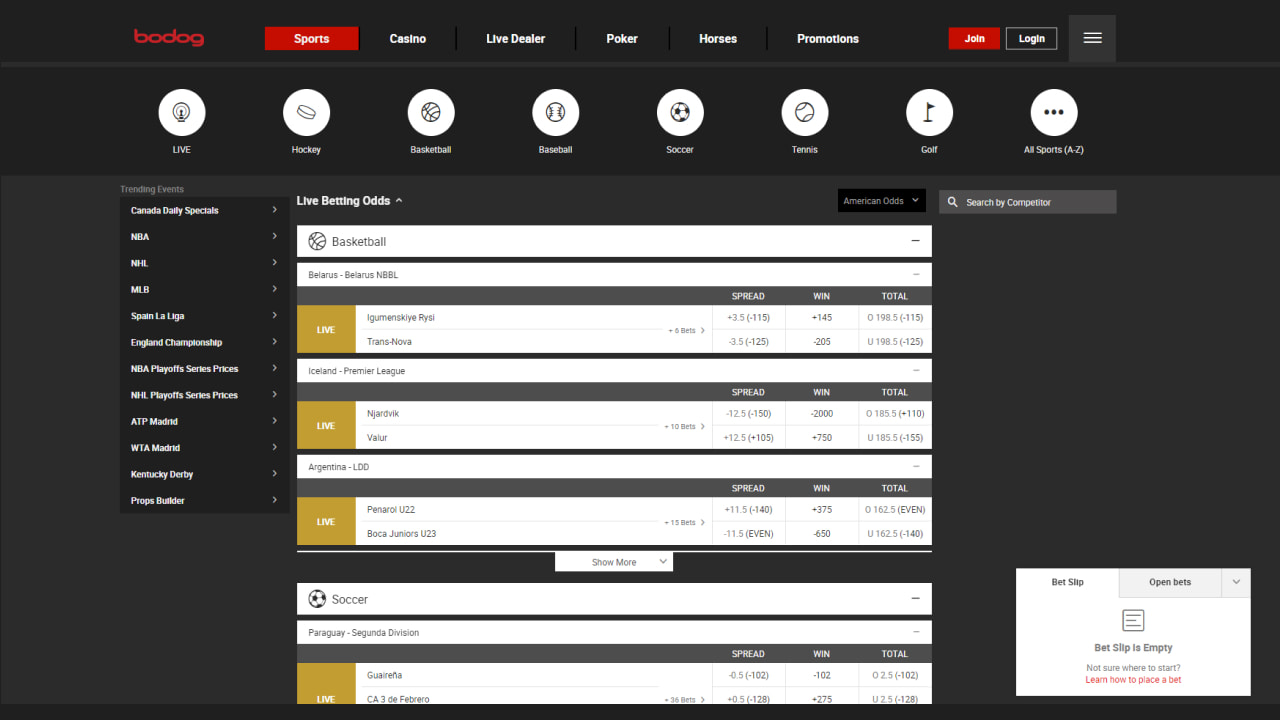The width and height of the screenshot is (1280, 720).
Task: Select the Golf flag icon
Action: click(929, 112)
